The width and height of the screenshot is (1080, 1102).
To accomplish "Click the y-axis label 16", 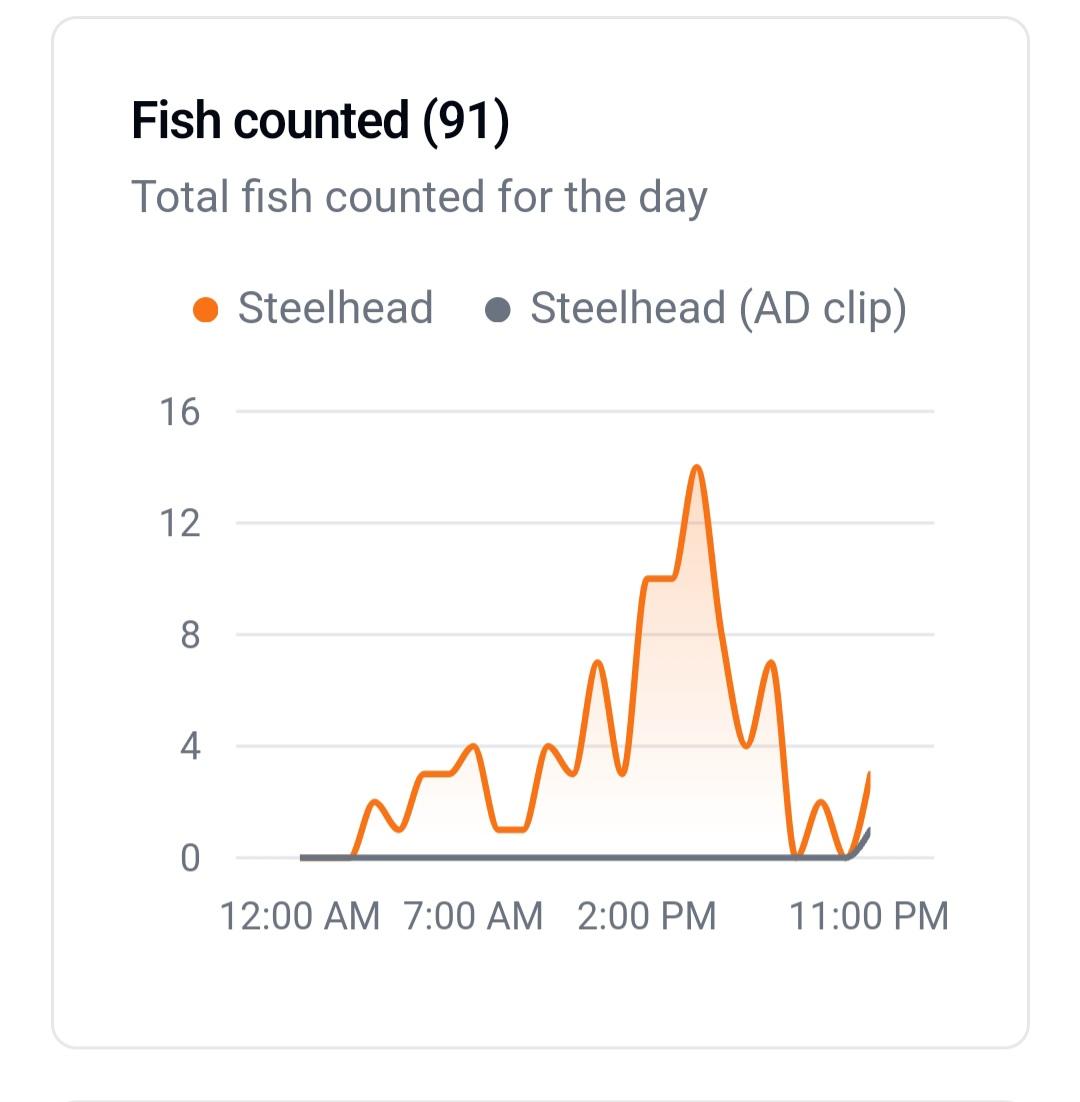I will pyautogui.click(x=180, y=411).
